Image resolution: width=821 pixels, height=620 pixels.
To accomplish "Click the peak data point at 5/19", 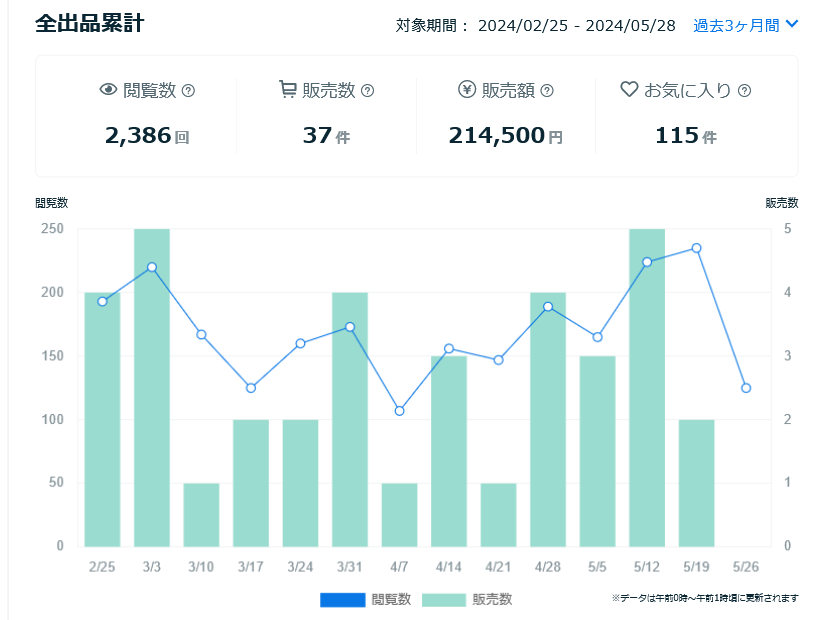I will (696, 248).
